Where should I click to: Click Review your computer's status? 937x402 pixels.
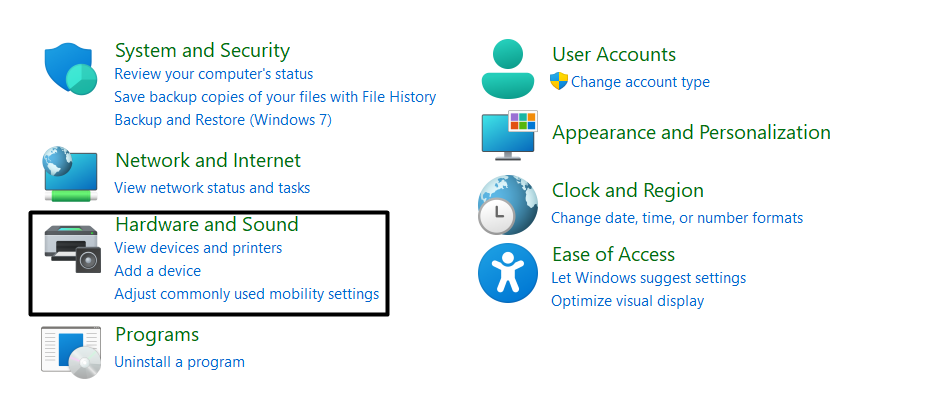[x=213, y=74]
